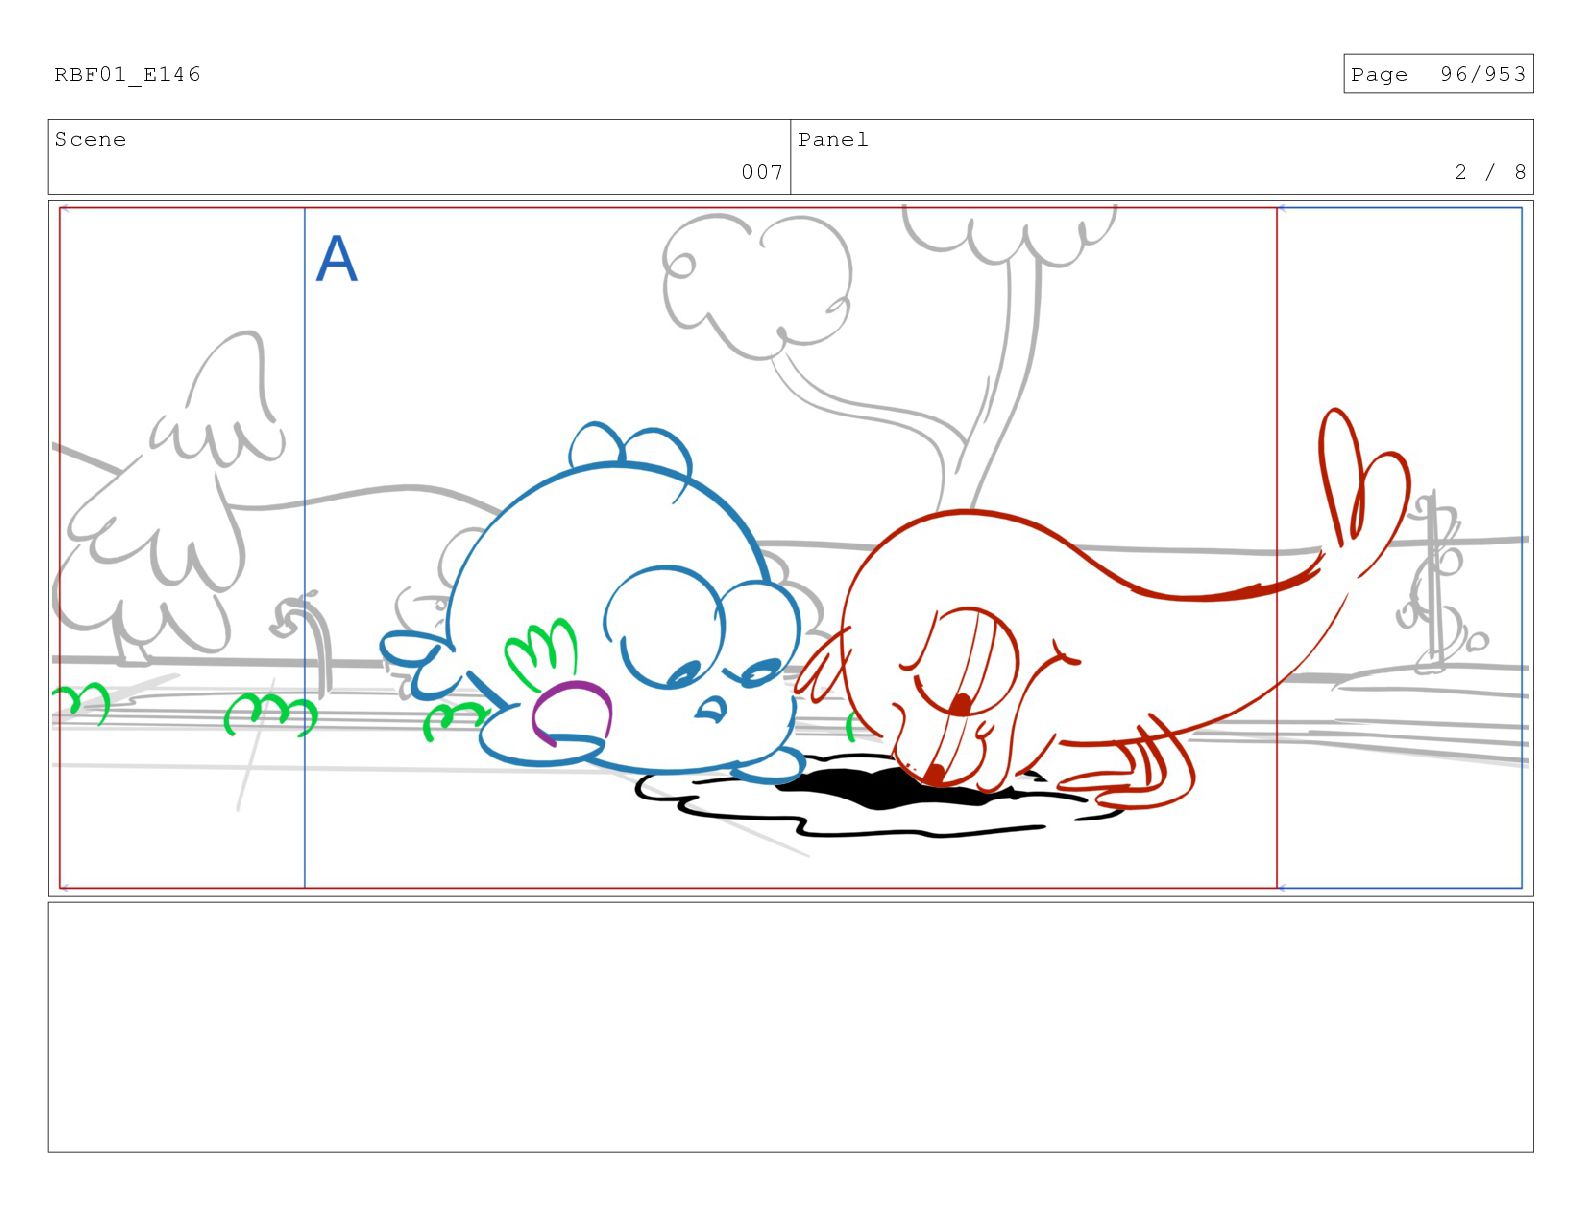Select the panel count 2 / 8

pyautogui.click(x=1490, y=172)
